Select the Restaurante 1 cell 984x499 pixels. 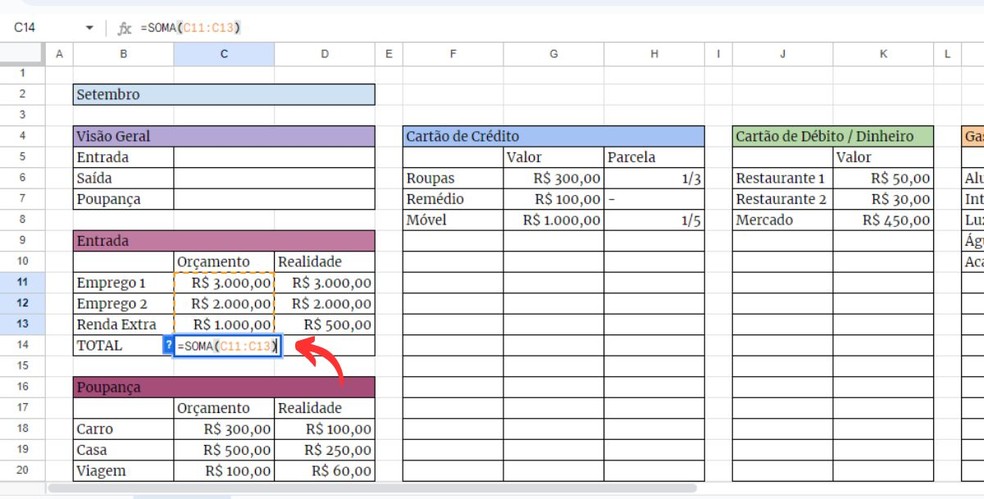[x=783, y=178]
